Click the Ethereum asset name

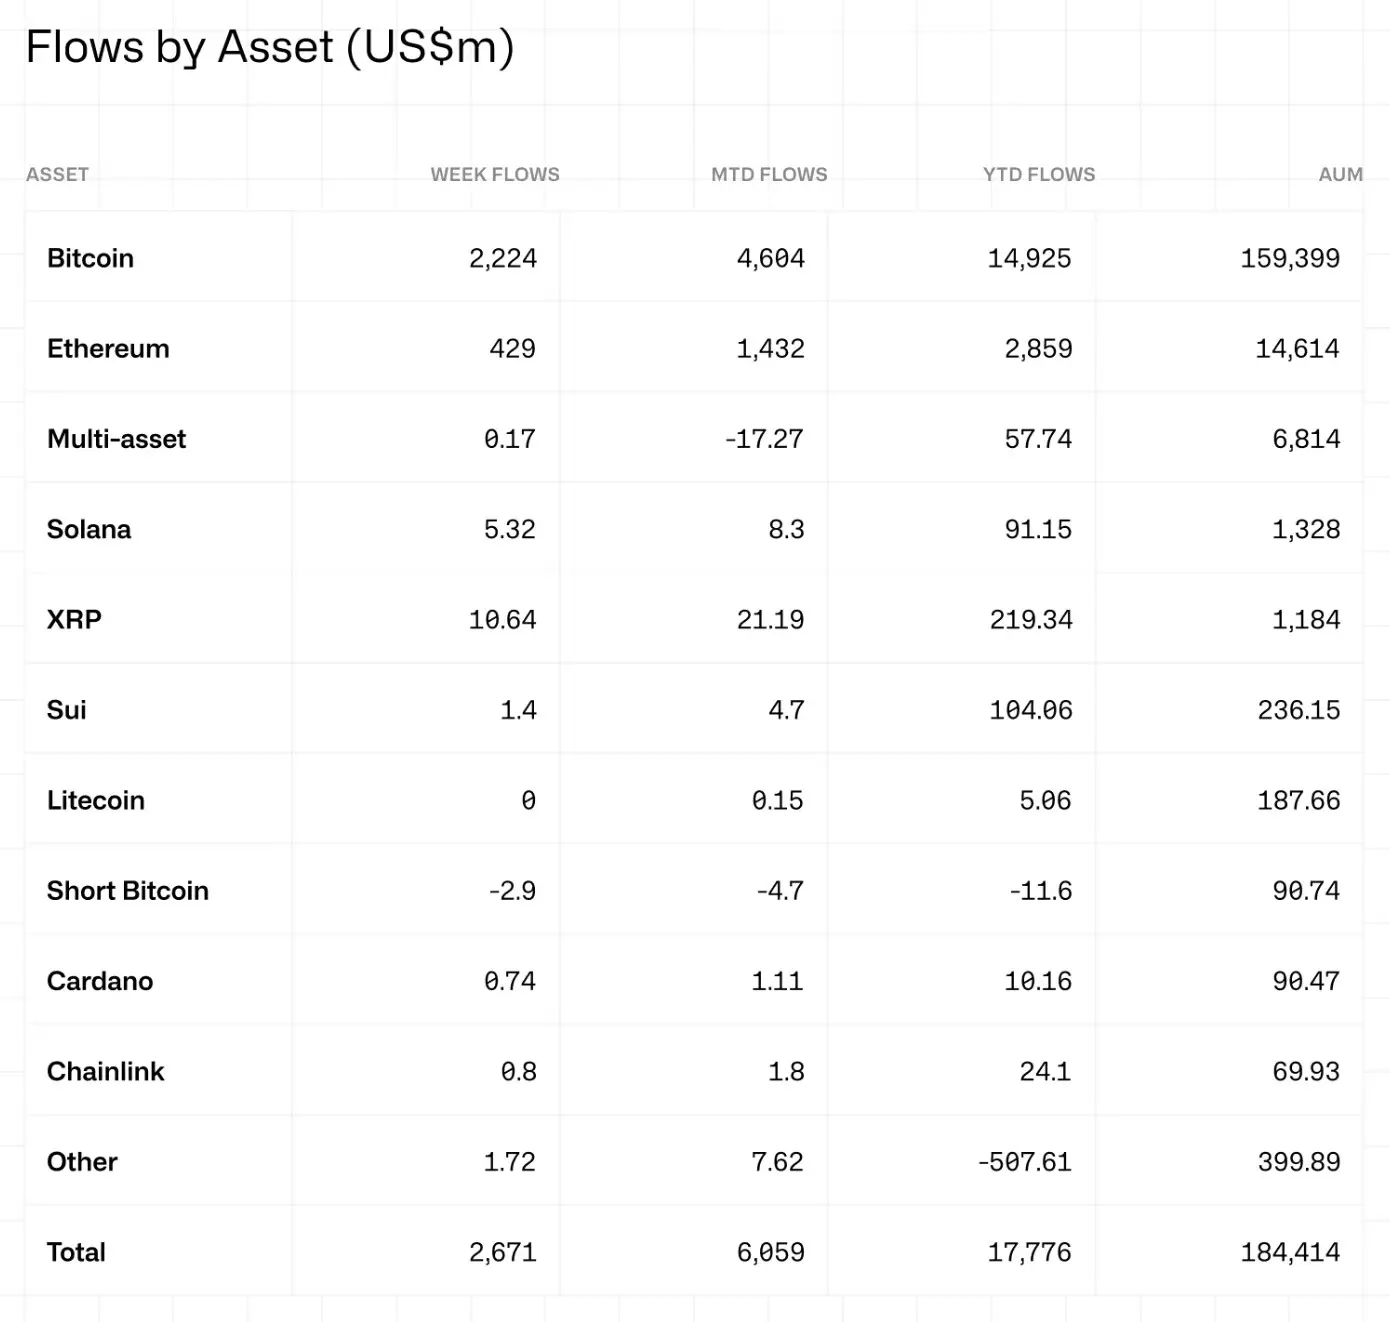coord(108,348)
